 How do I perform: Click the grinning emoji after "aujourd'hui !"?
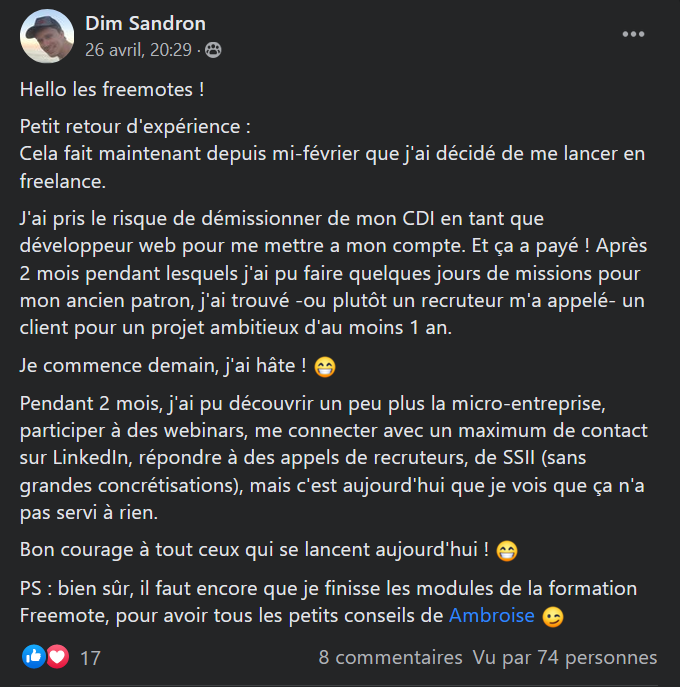507,551
